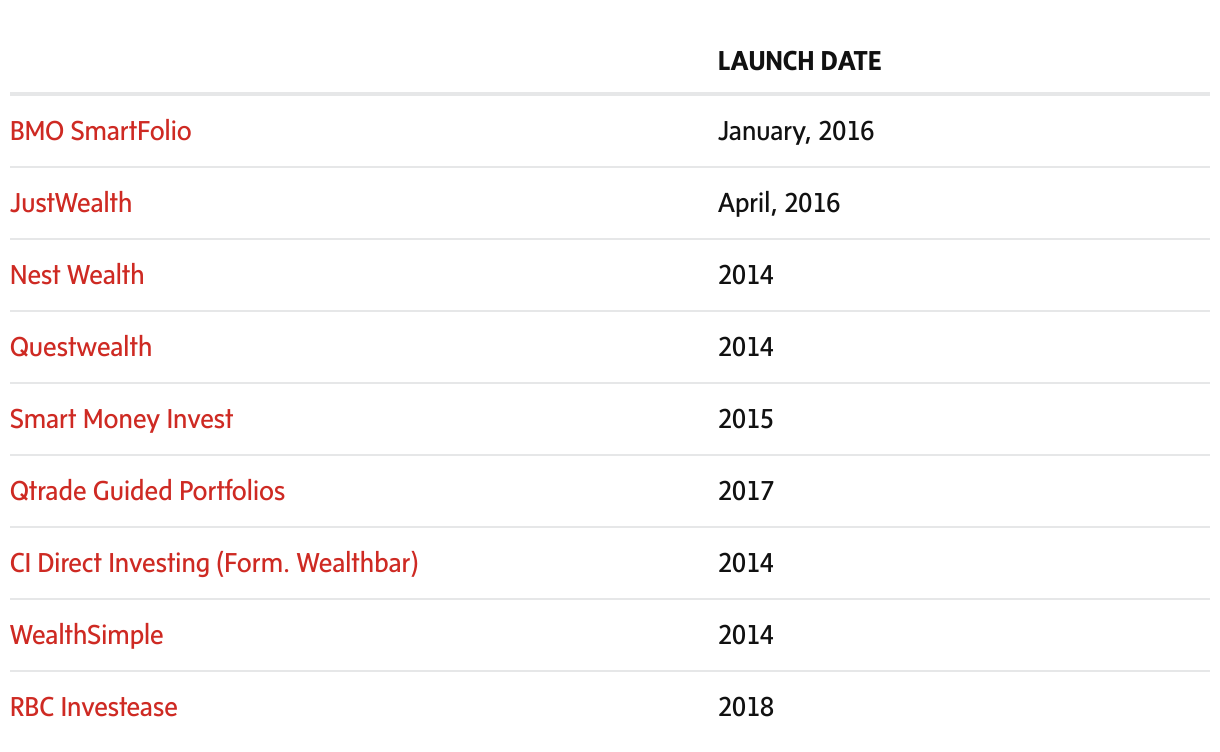1220x752 pixels.
Task: Click the April, 2016 launch date text
Action: pos(778,203)
